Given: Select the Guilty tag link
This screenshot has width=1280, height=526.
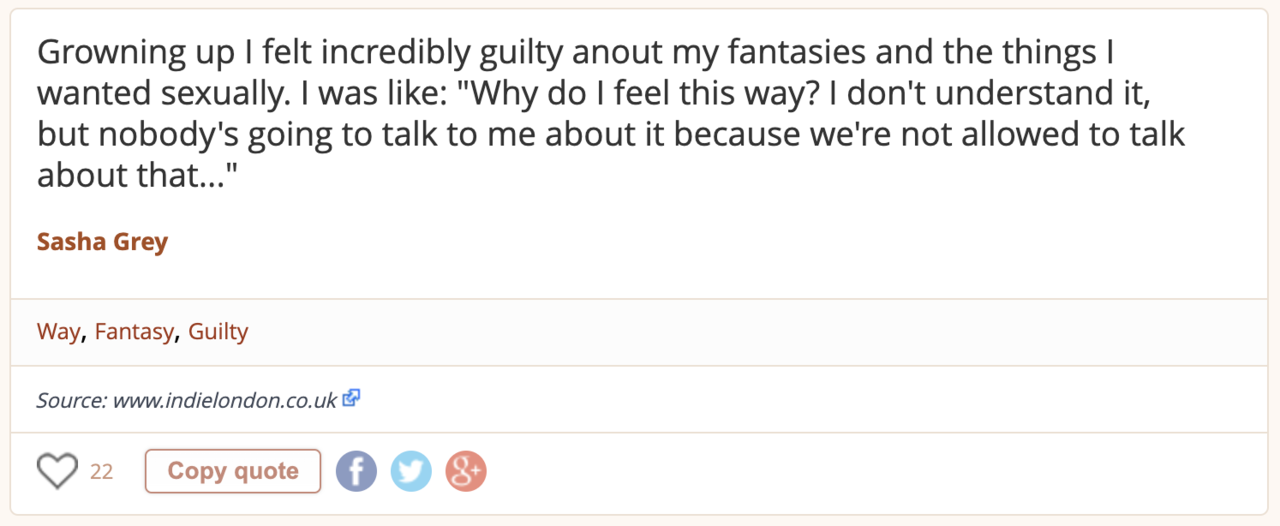Looking at the screenshot, I should point(218,332).
